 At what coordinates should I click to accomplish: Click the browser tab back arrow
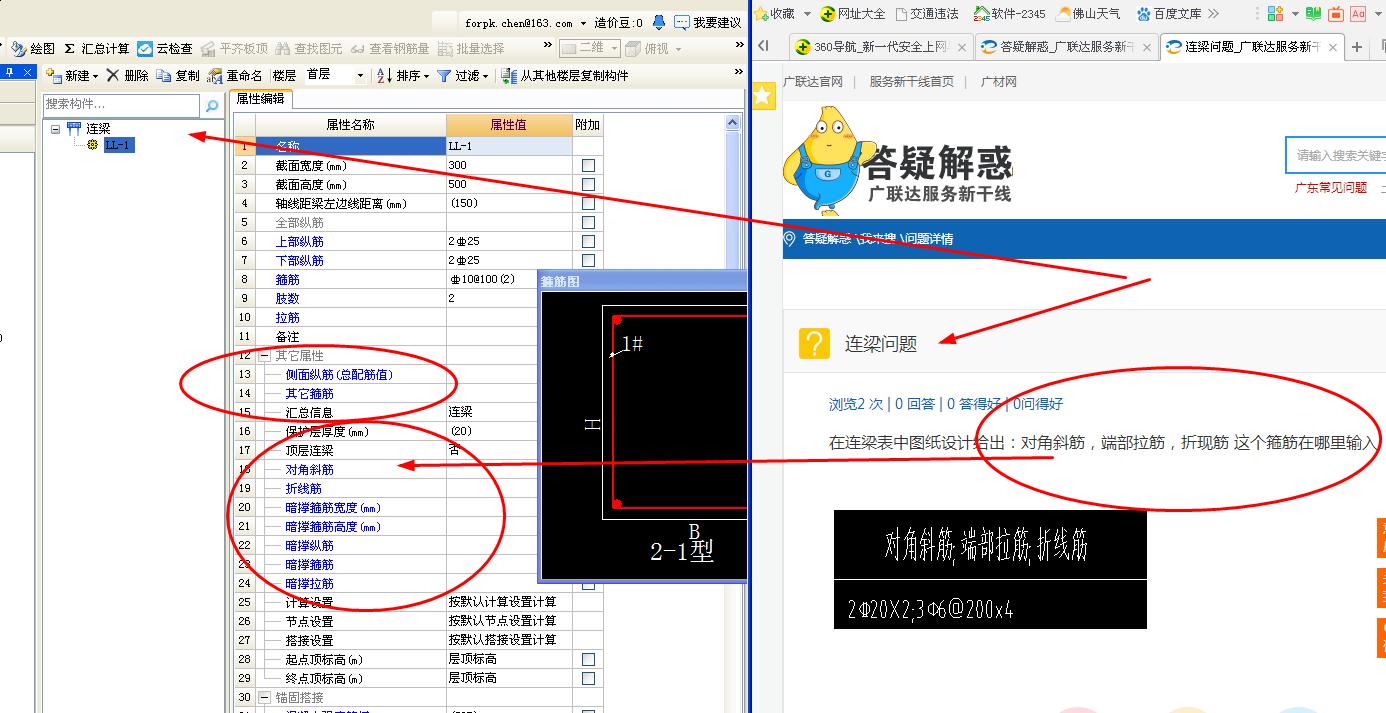(x=764, y=46)
